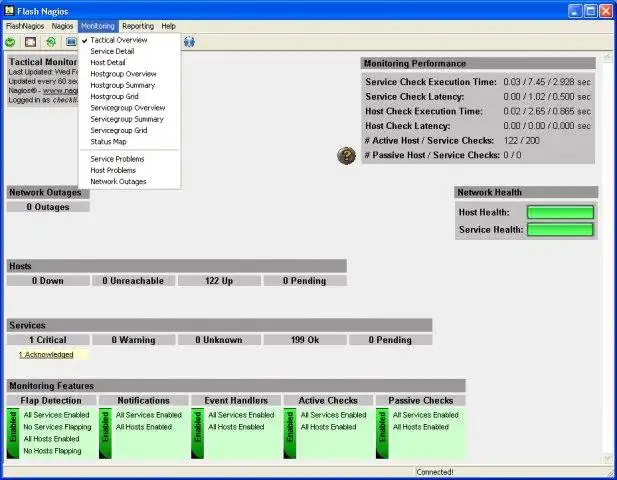Click the 199 Ok services cell
This screenshot has height=480, width=617.
(x=305, y=340)
